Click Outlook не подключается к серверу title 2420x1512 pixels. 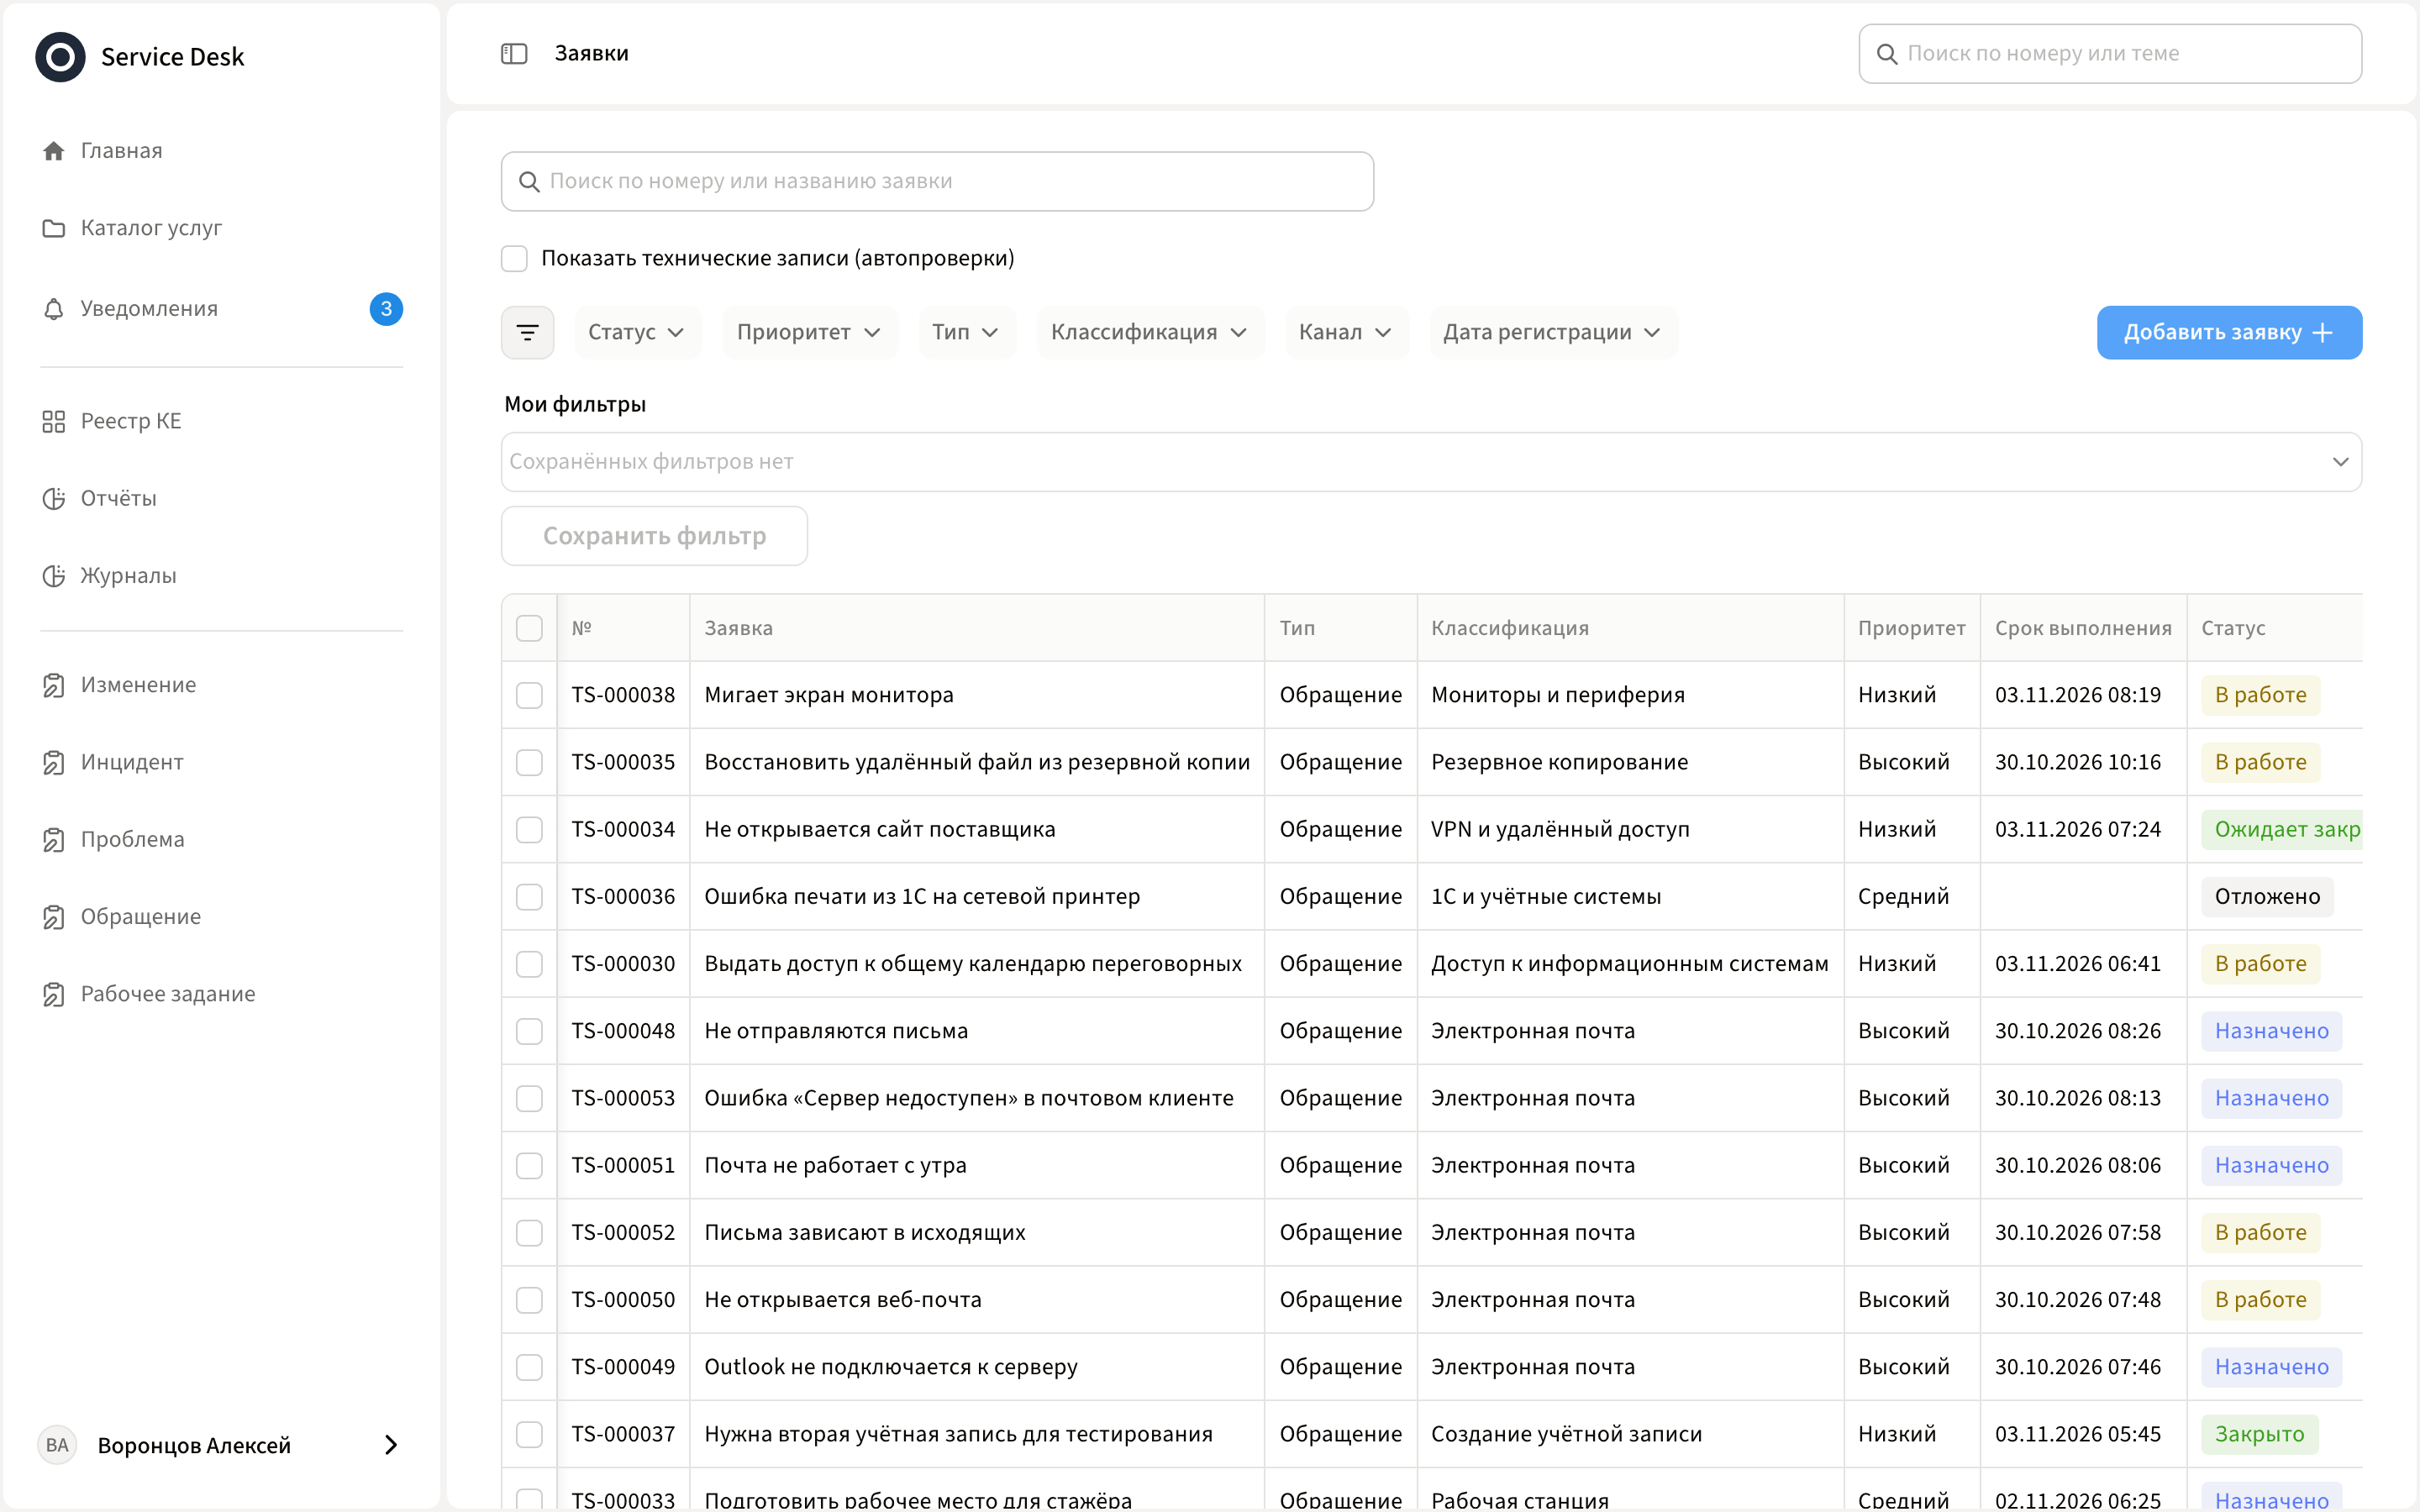click(x=890, y=1367)
